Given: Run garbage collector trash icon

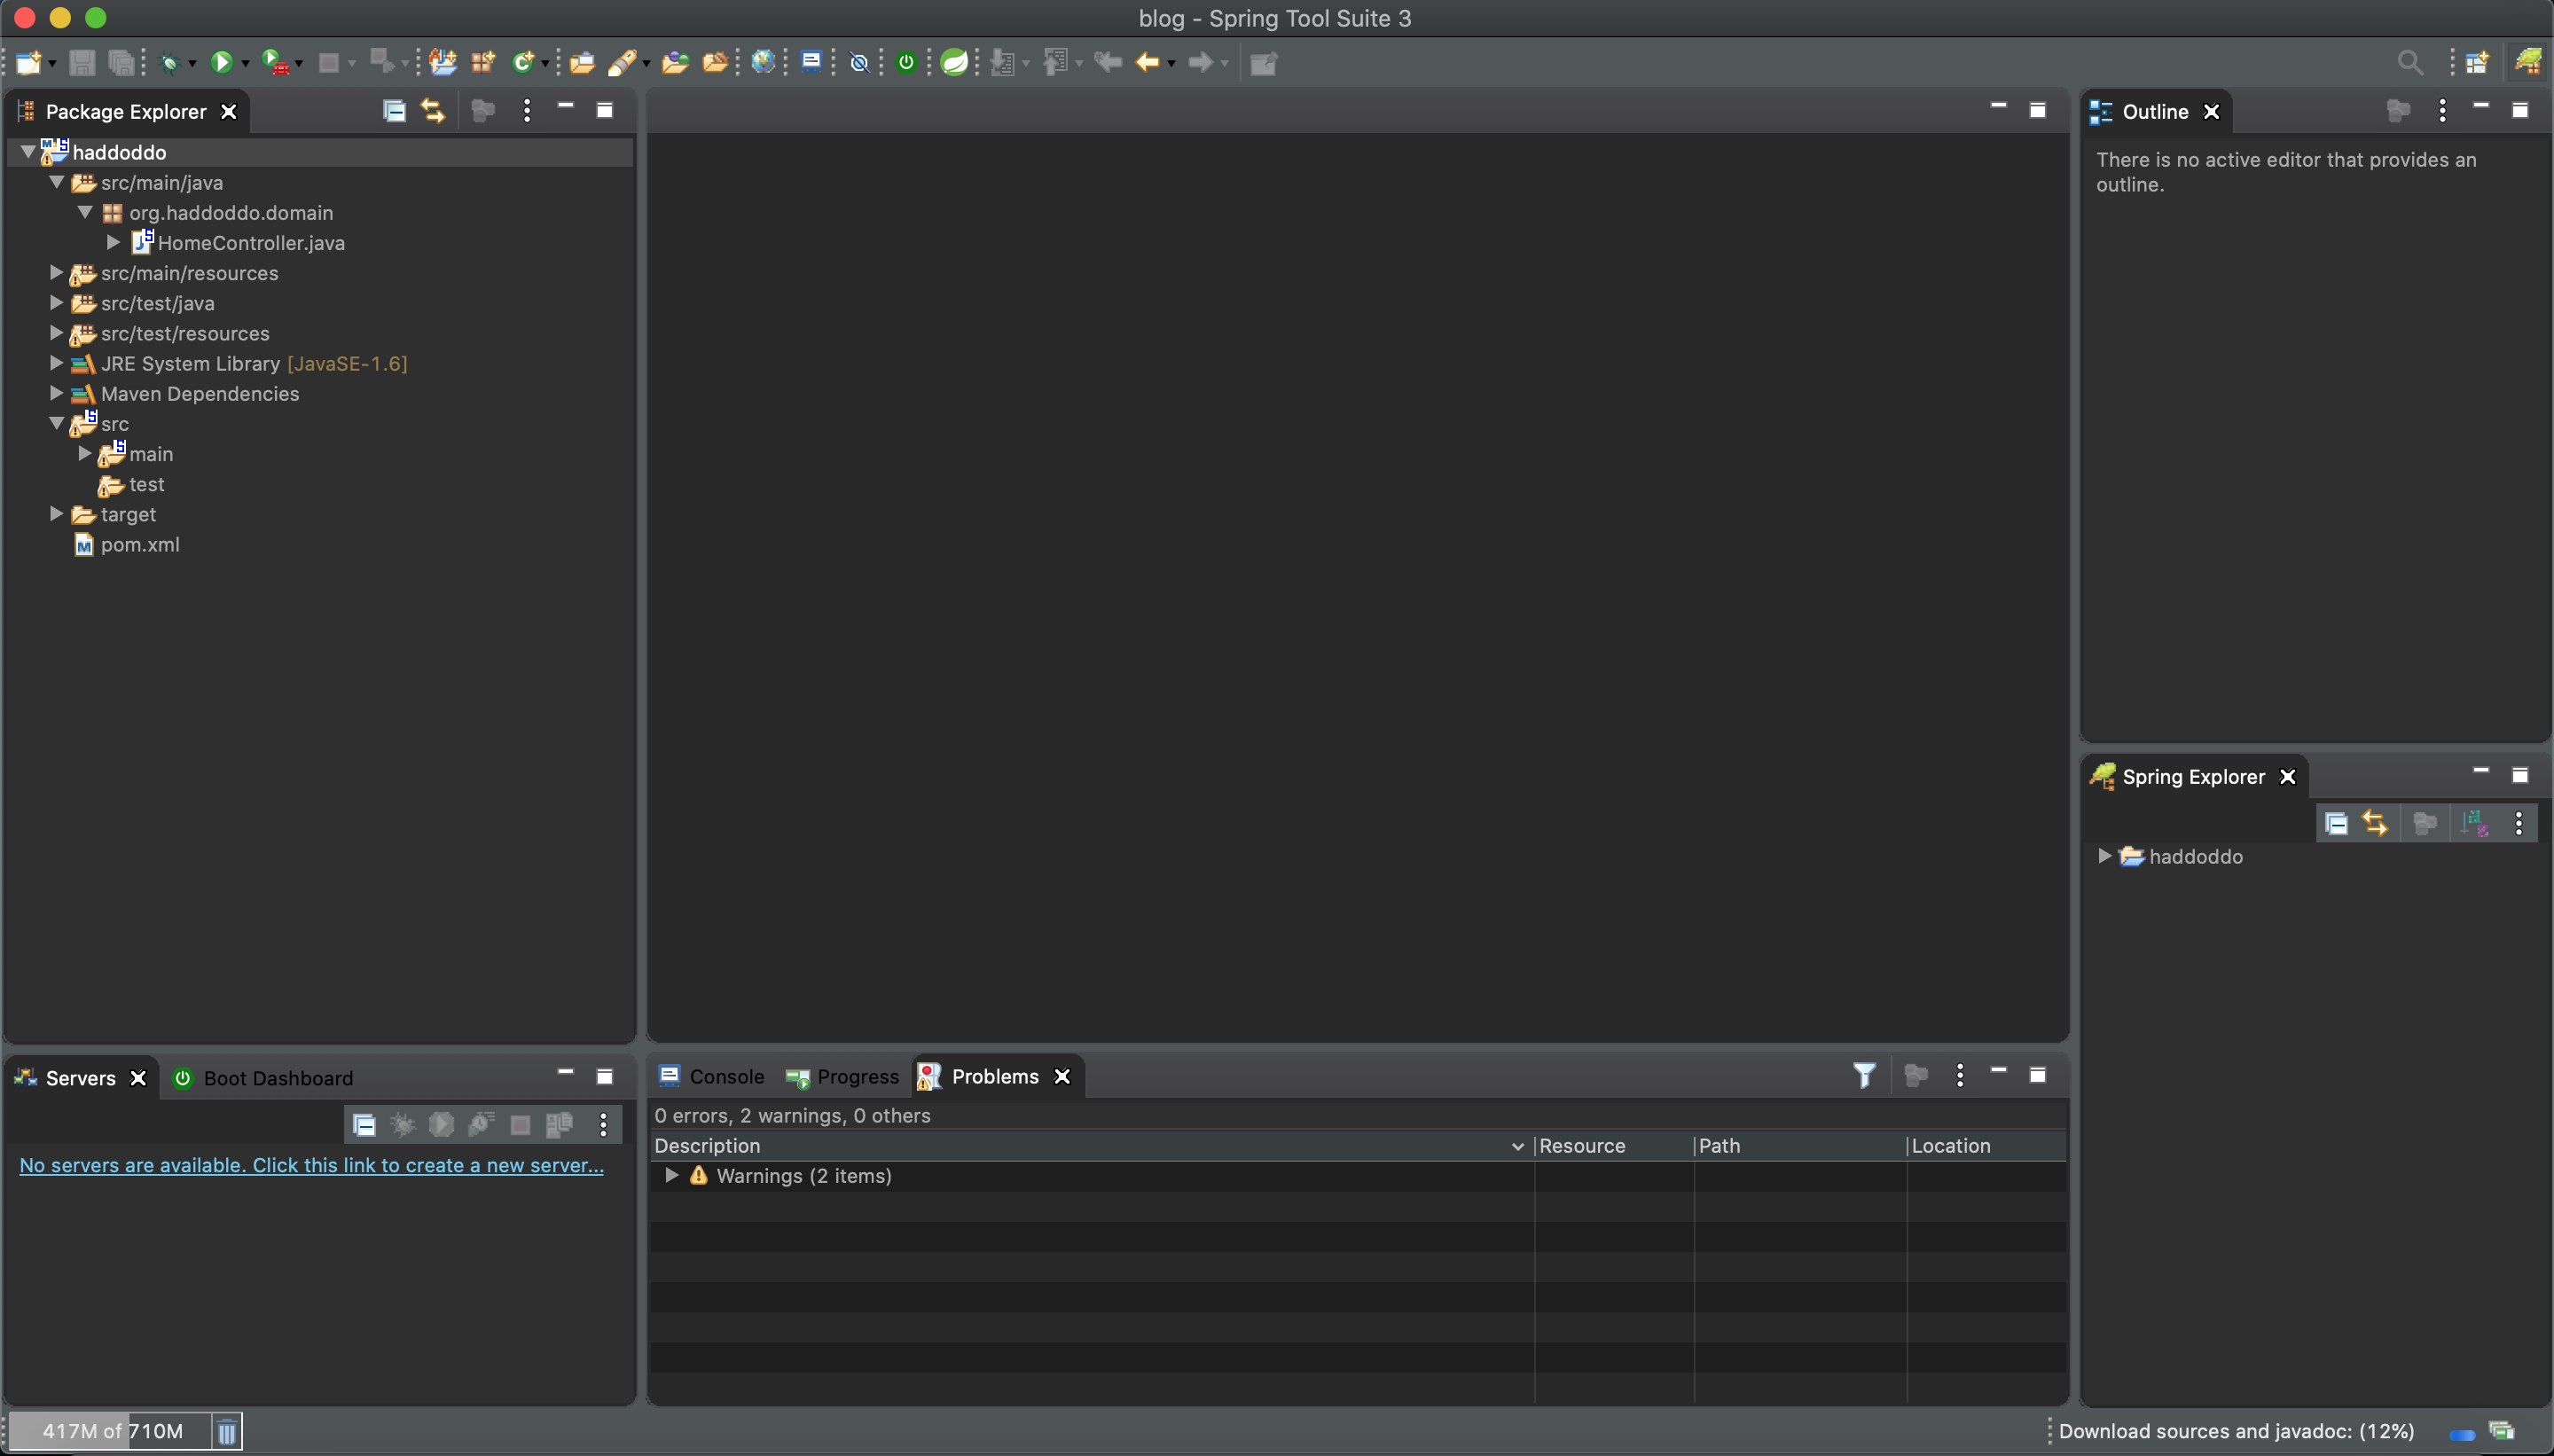Looking at the screenshot, I should coord(227,1431).
